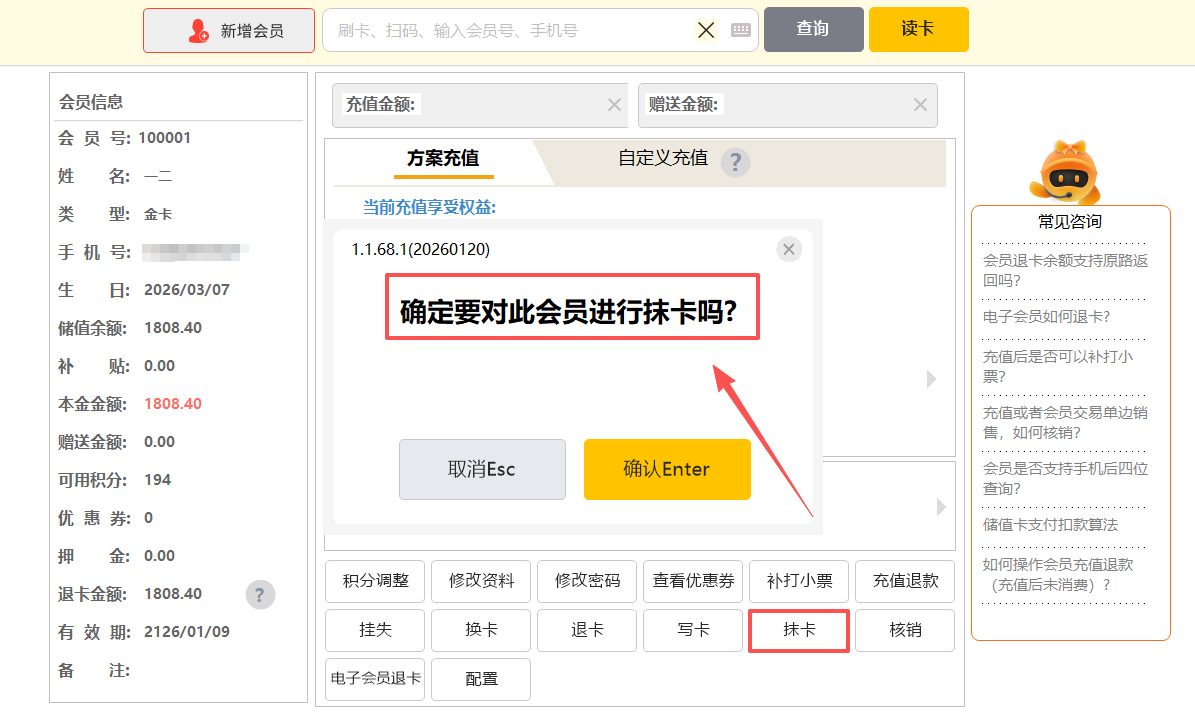Image resolution: width=1195 pixels, height=723 pixels.
Task: Expand the lower right arrow in recharge panel
Action: [x=940, y=507]
